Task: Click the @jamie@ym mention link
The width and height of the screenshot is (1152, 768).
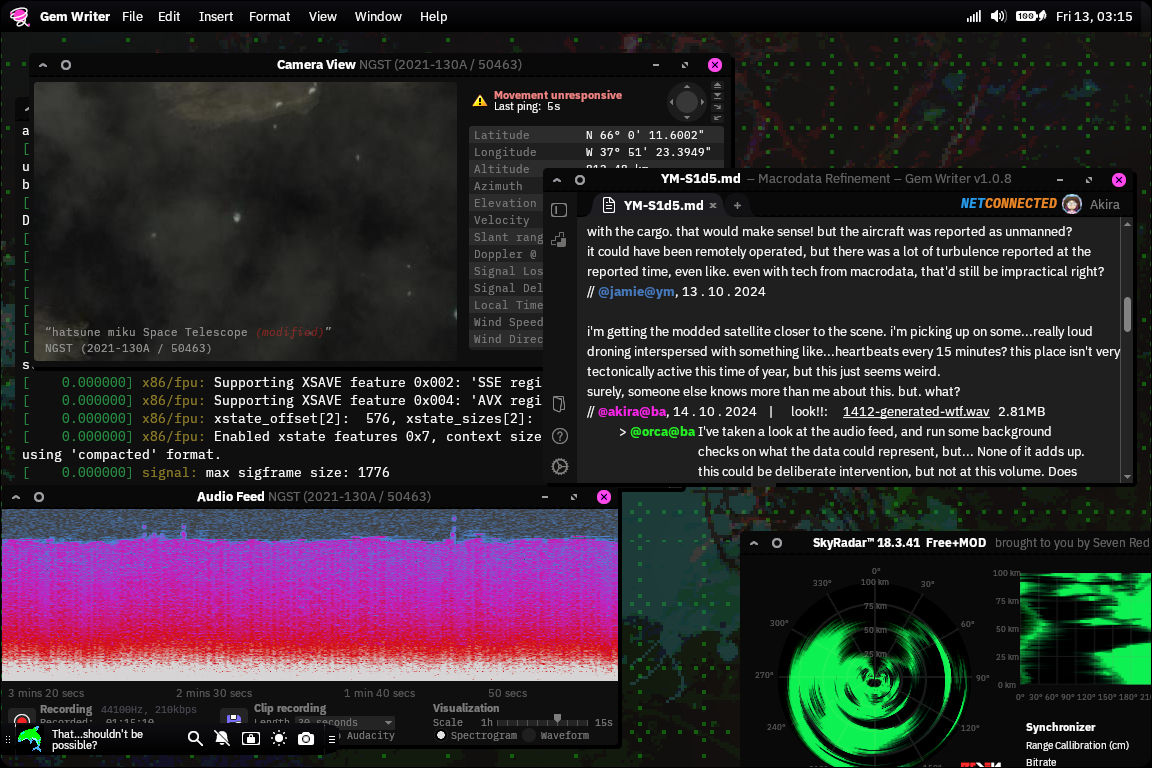Action: click(x=635, y=291)
